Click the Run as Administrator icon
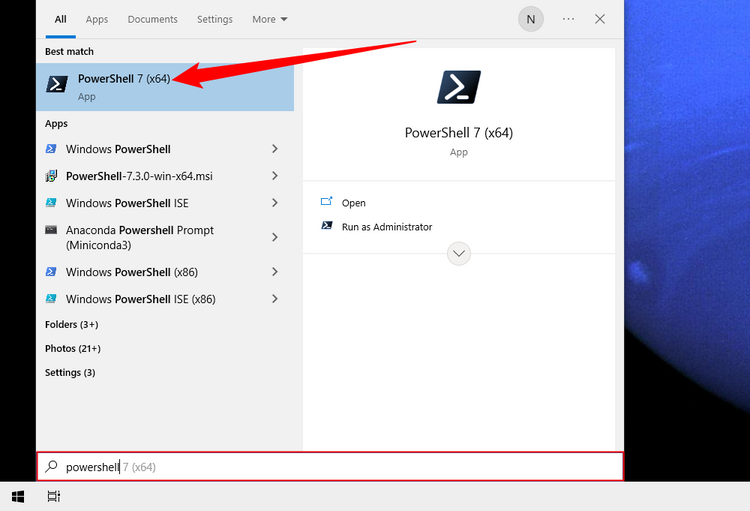 coord(327,225)
